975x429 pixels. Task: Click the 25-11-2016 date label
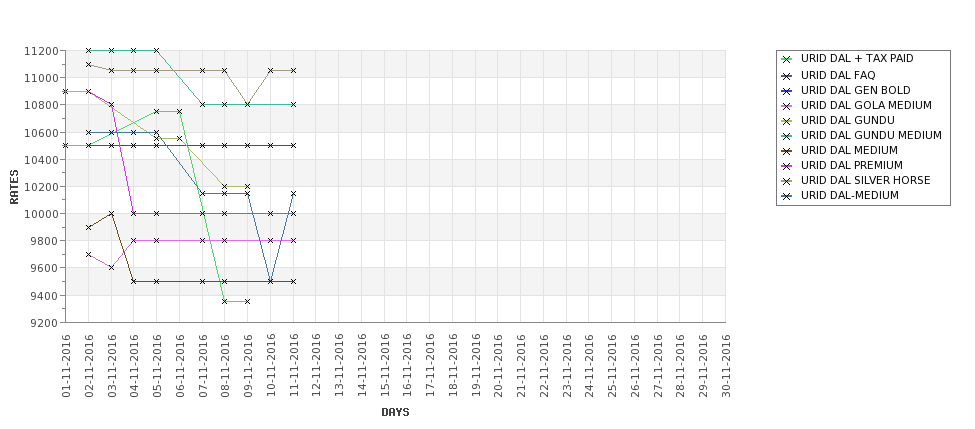pos(612,366)
